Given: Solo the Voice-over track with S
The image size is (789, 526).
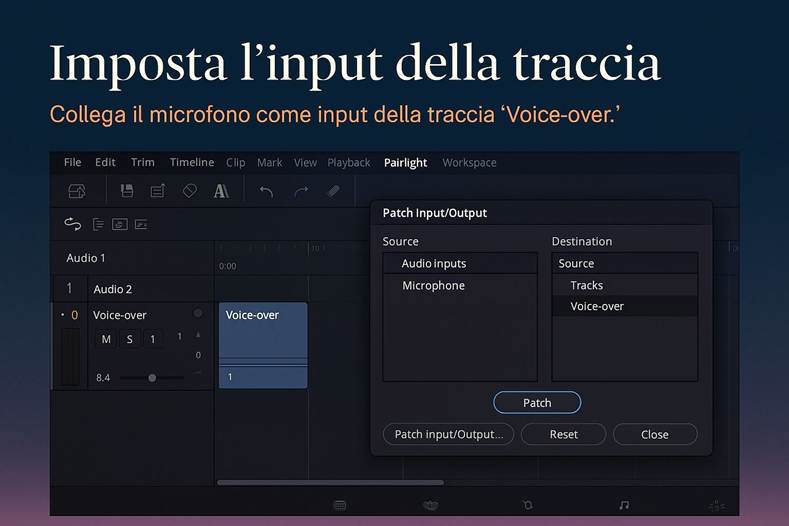Looking at the screenshot, I should 130,339.
